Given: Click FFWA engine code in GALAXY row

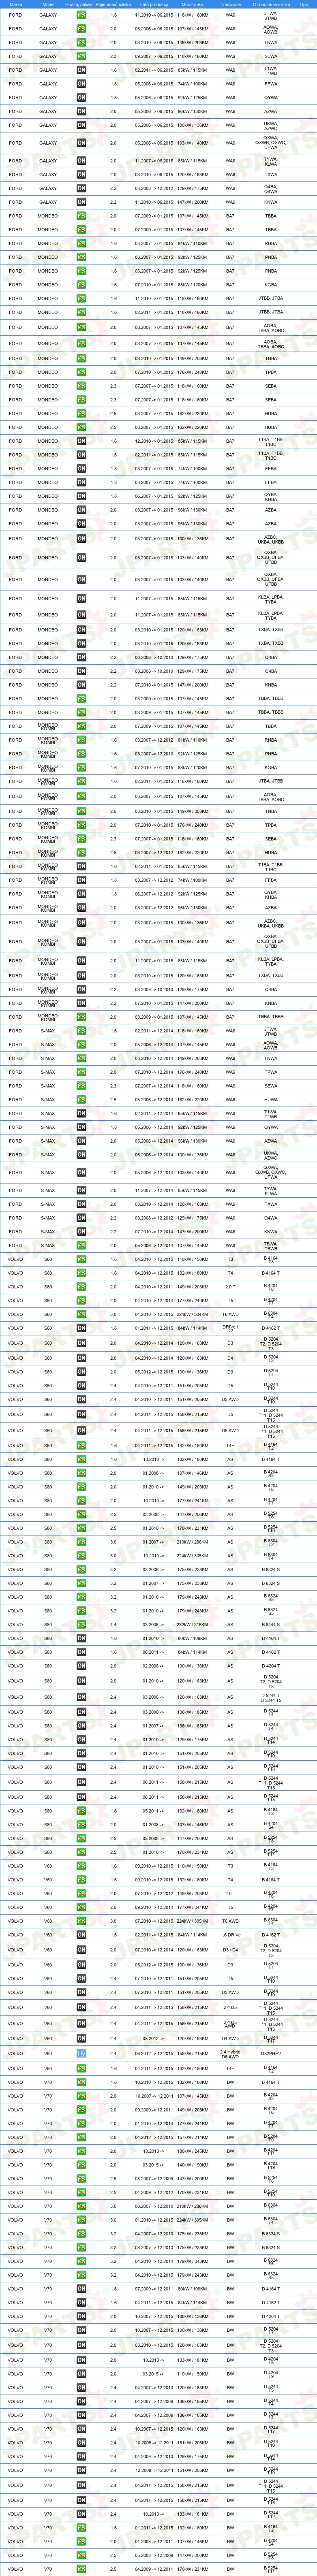Looking at the screenshot, I should click(x=271, y=84).
